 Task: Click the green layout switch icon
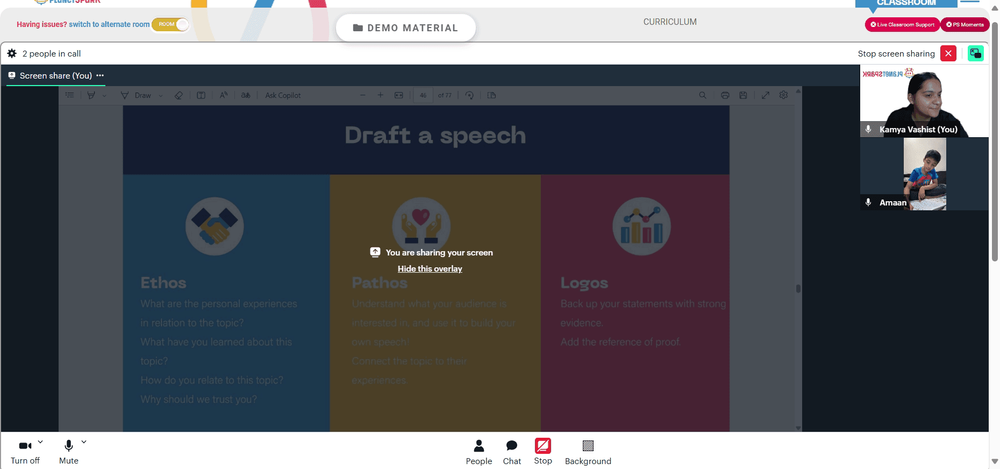(975, 54)
